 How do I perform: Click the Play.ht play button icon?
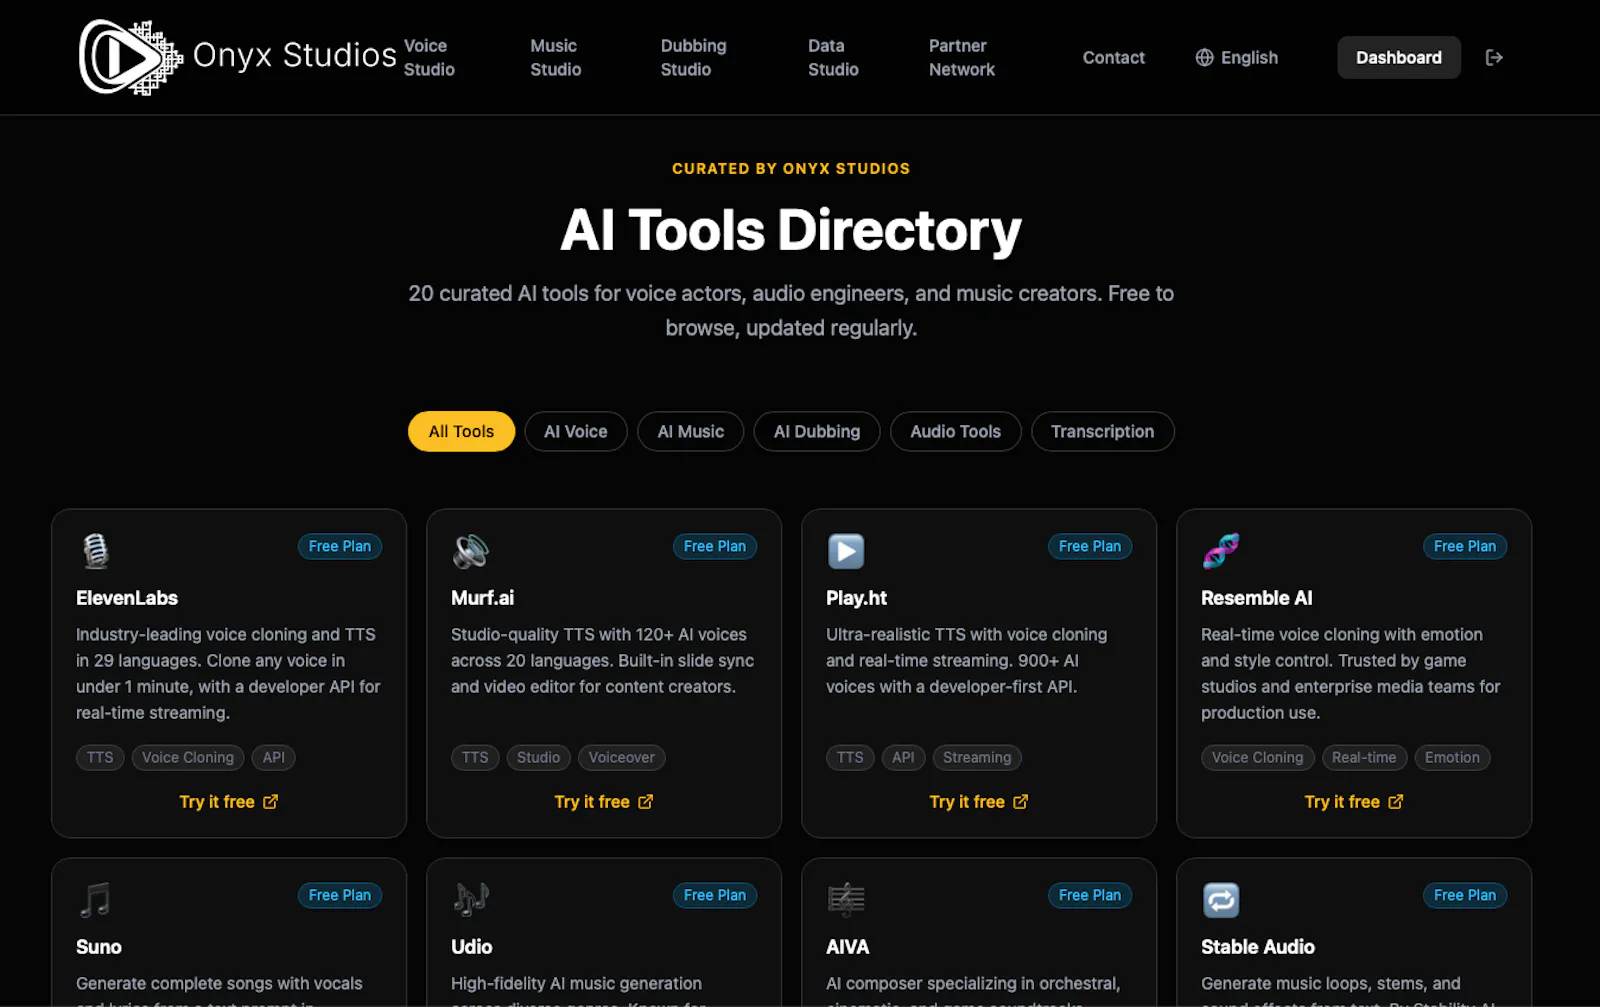[x=846, y=551]
